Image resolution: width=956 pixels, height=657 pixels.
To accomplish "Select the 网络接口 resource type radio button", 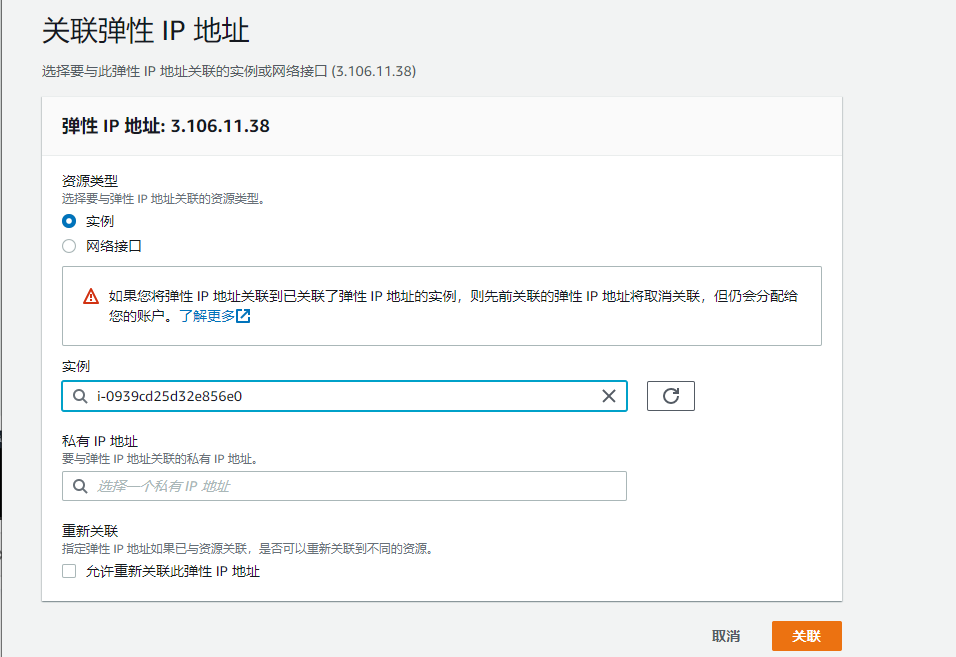I will point(69,246).
